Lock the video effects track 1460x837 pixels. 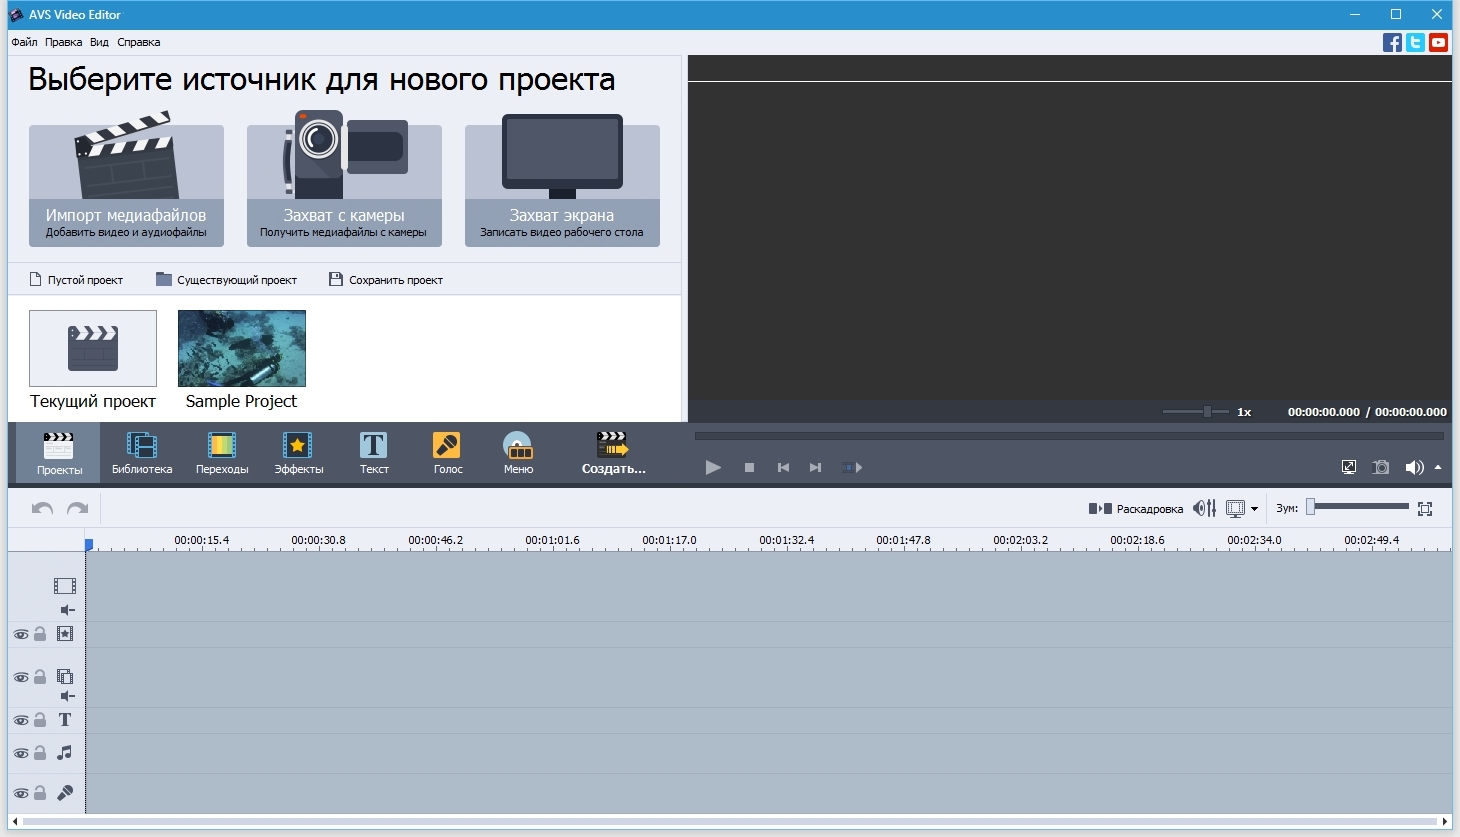(40, 633)
